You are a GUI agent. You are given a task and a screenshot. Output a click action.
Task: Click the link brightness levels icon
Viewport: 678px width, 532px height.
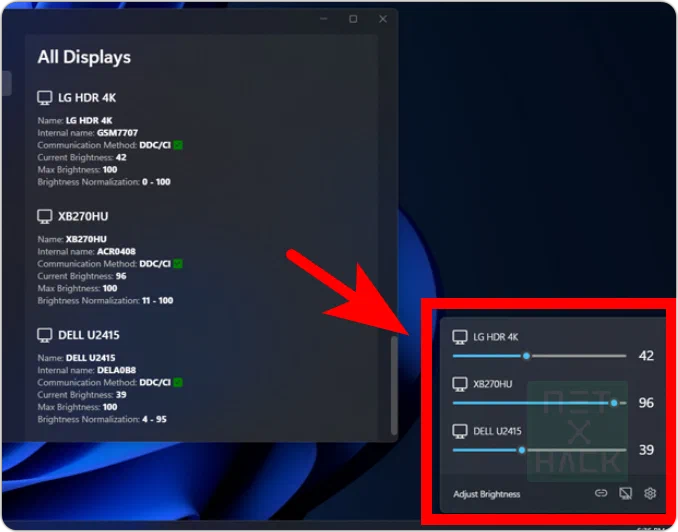[x=601, y=493]
